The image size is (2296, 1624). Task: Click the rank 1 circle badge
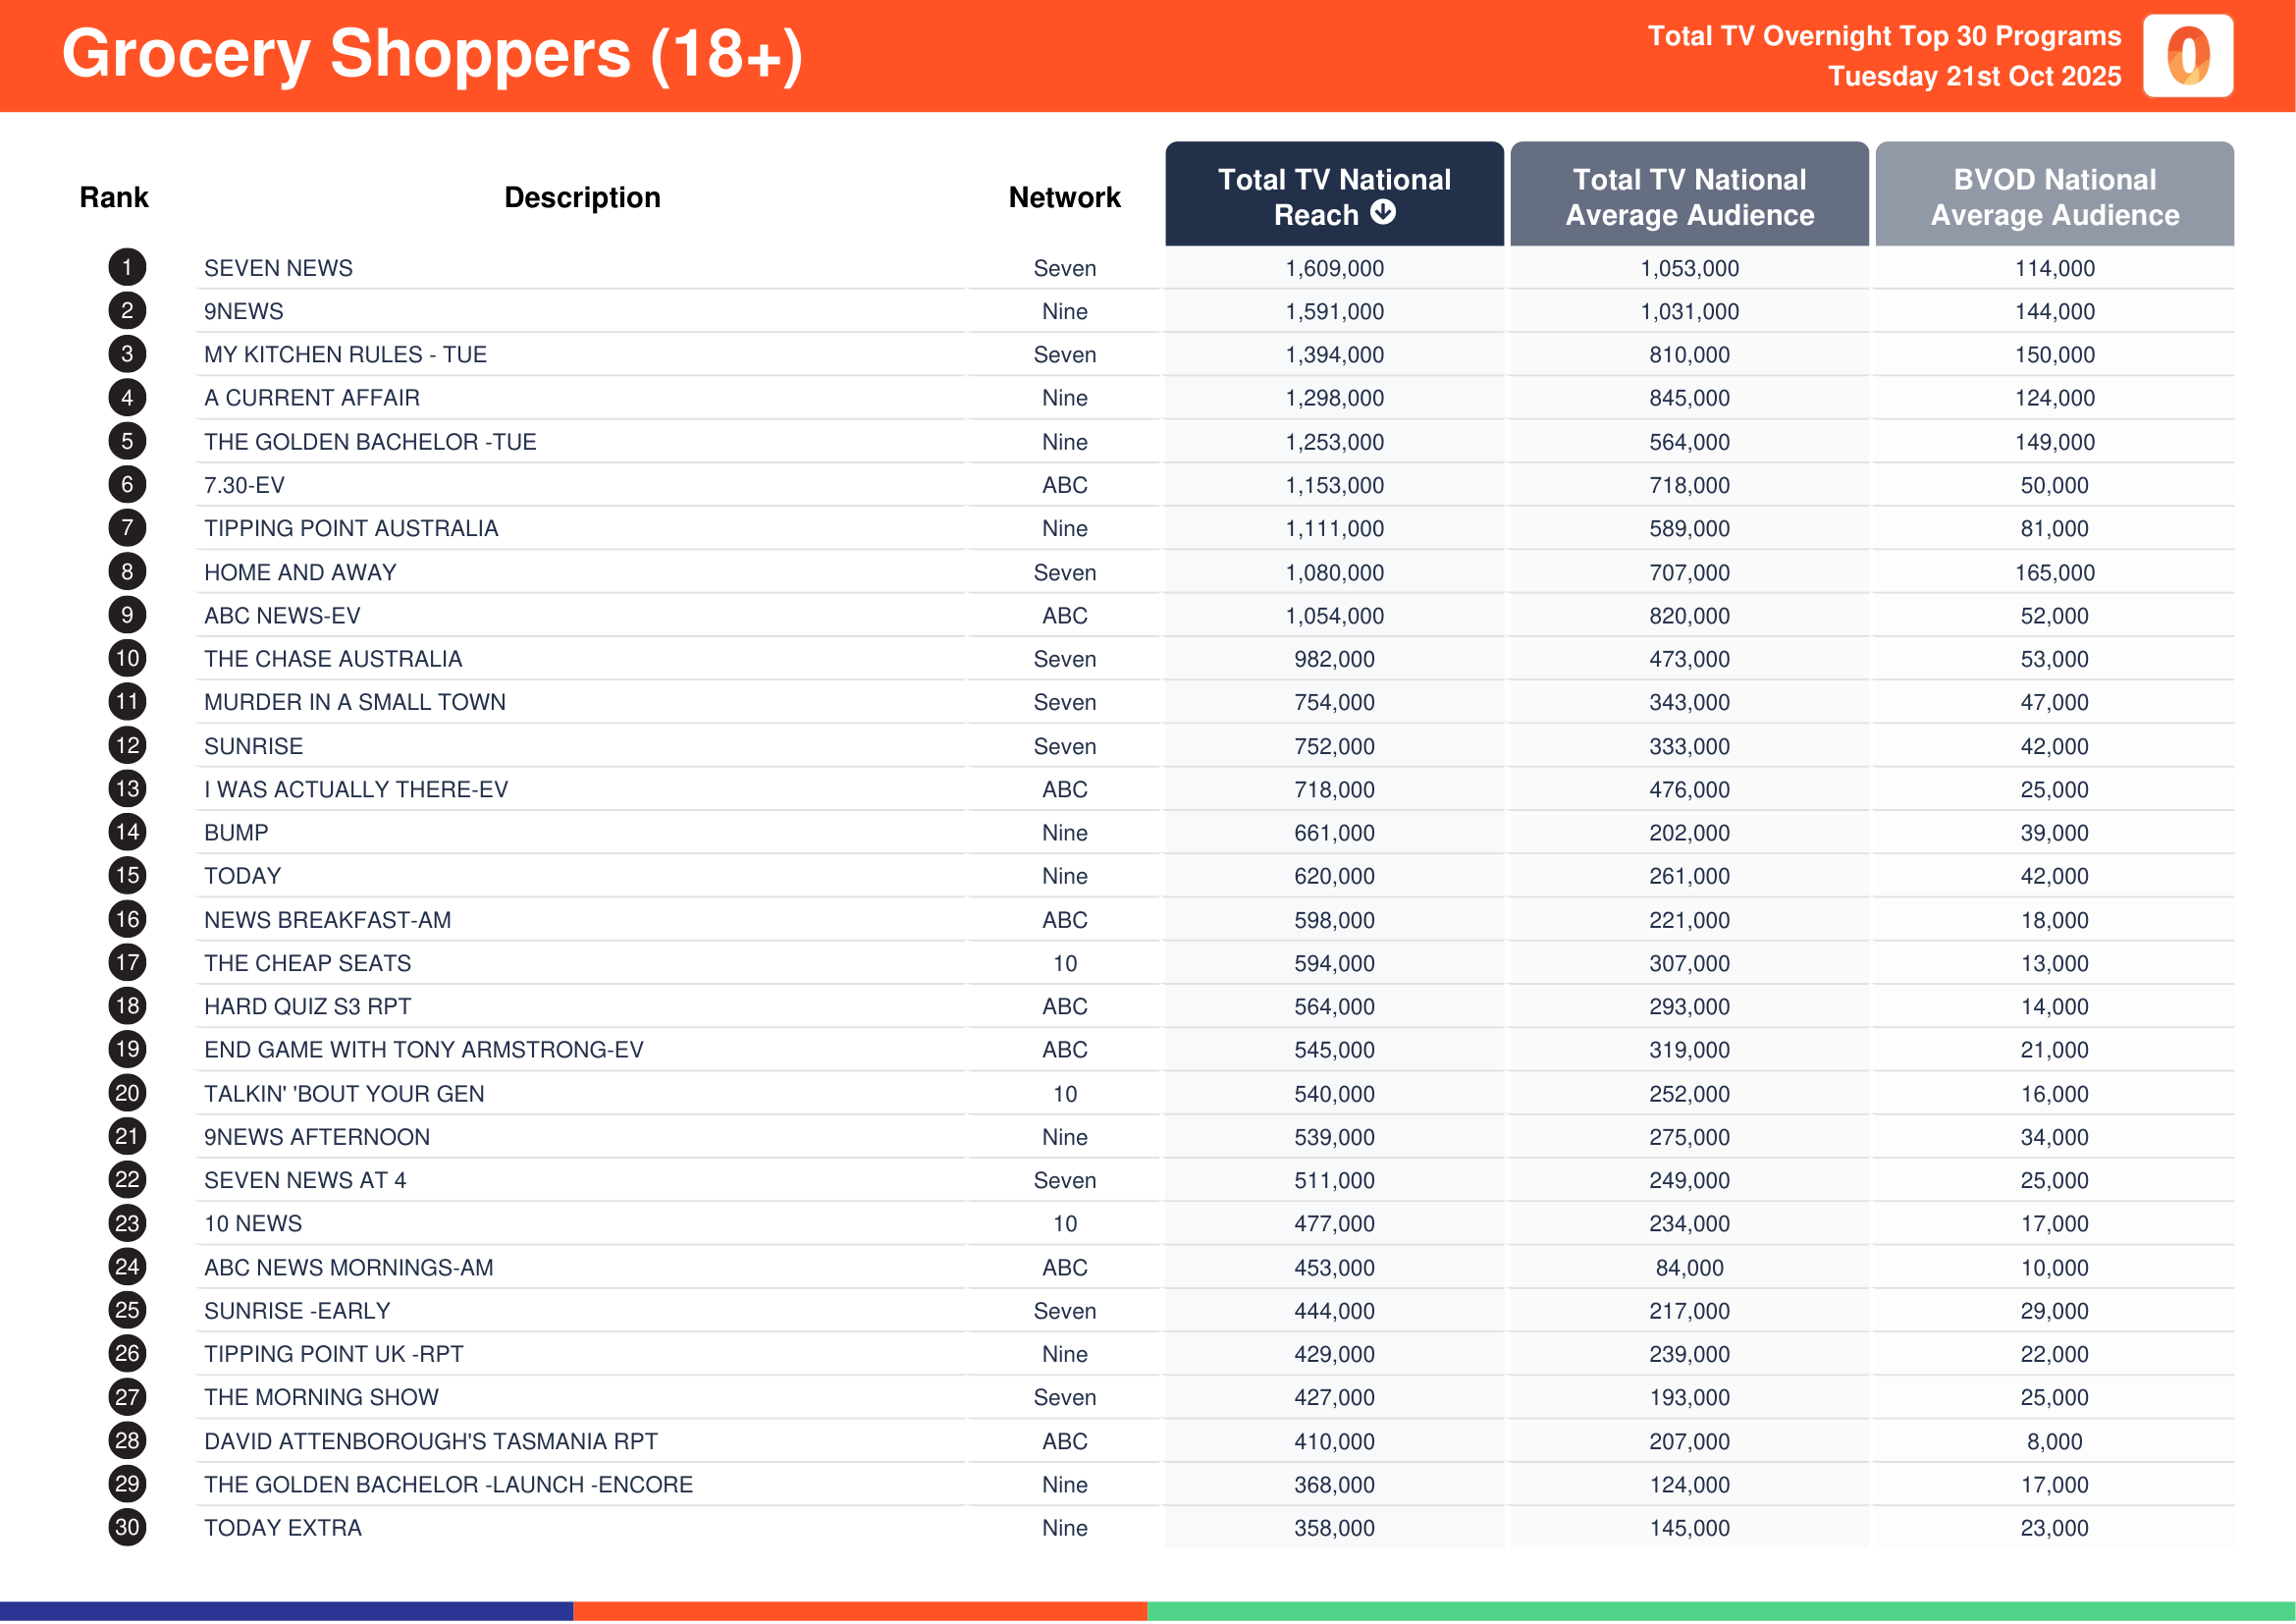pos(127,267)
